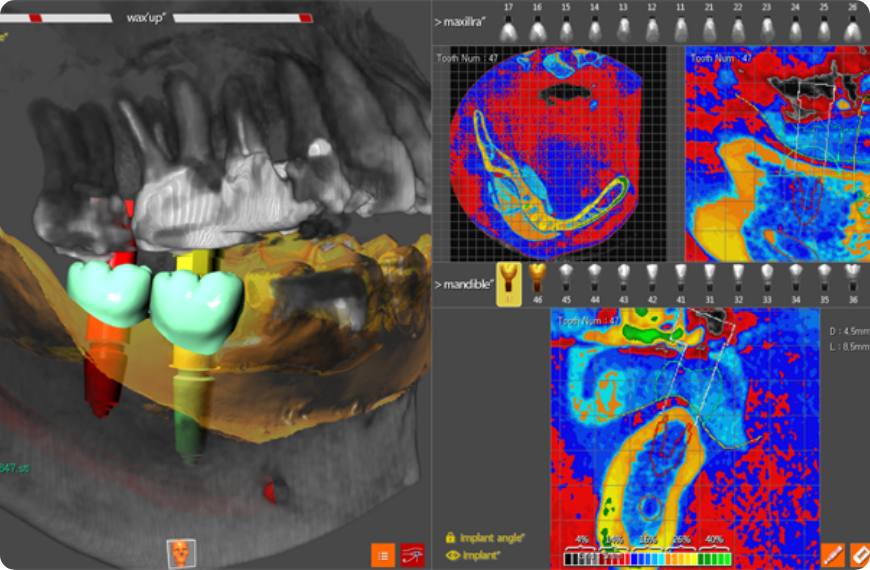This screenshot has width=870, height=570.
Task: Click the orange eraser tool icon
Action: (x=860, y=554)
